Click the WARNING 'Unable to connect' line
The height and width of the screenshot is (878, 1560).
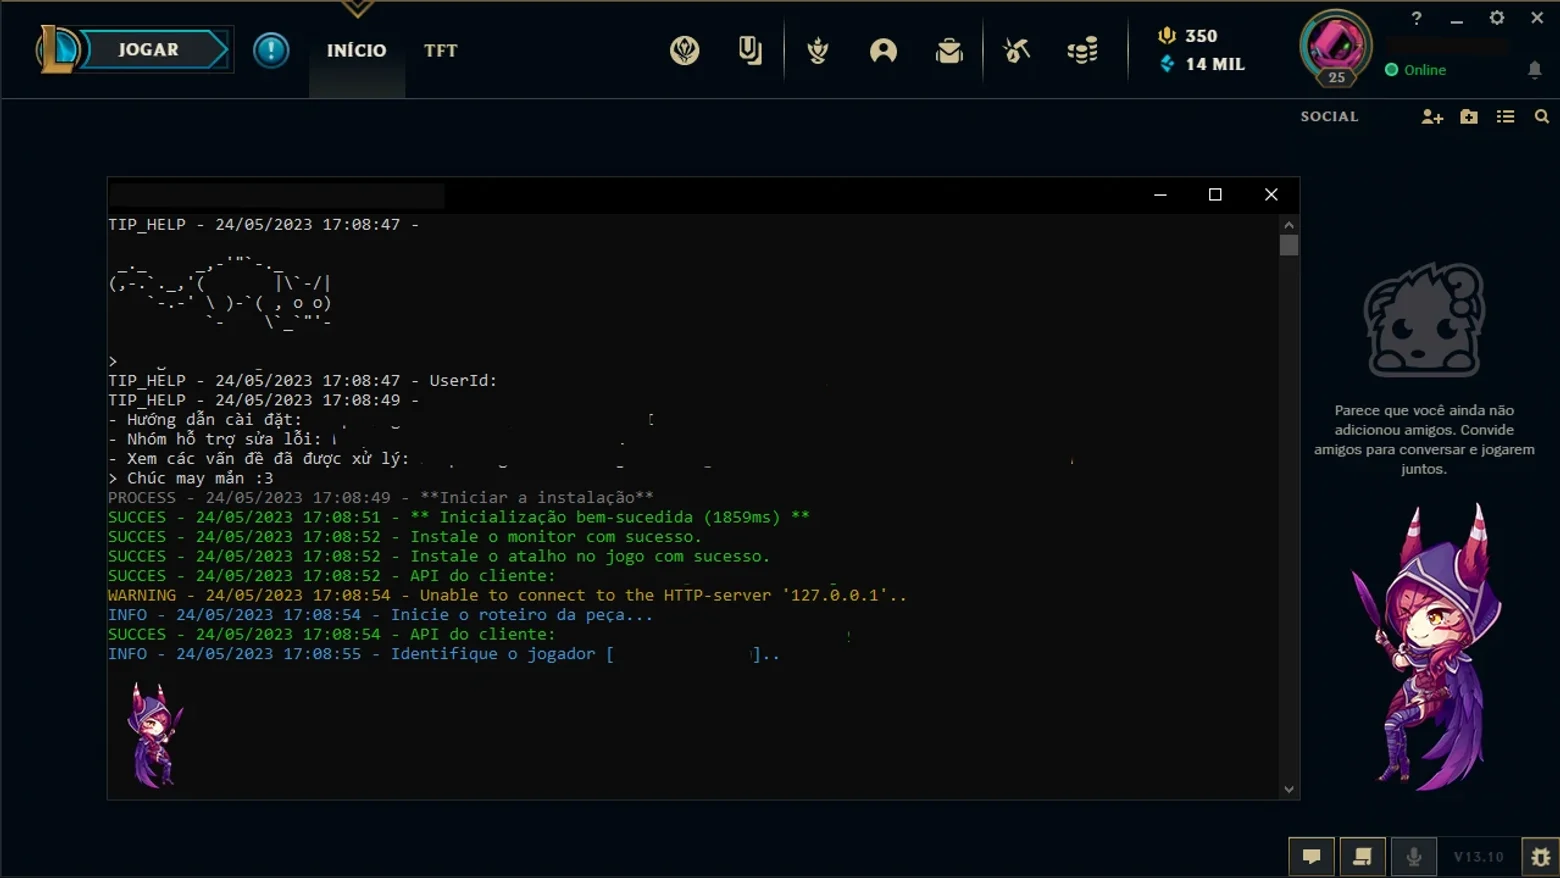[x=508, y=595]
